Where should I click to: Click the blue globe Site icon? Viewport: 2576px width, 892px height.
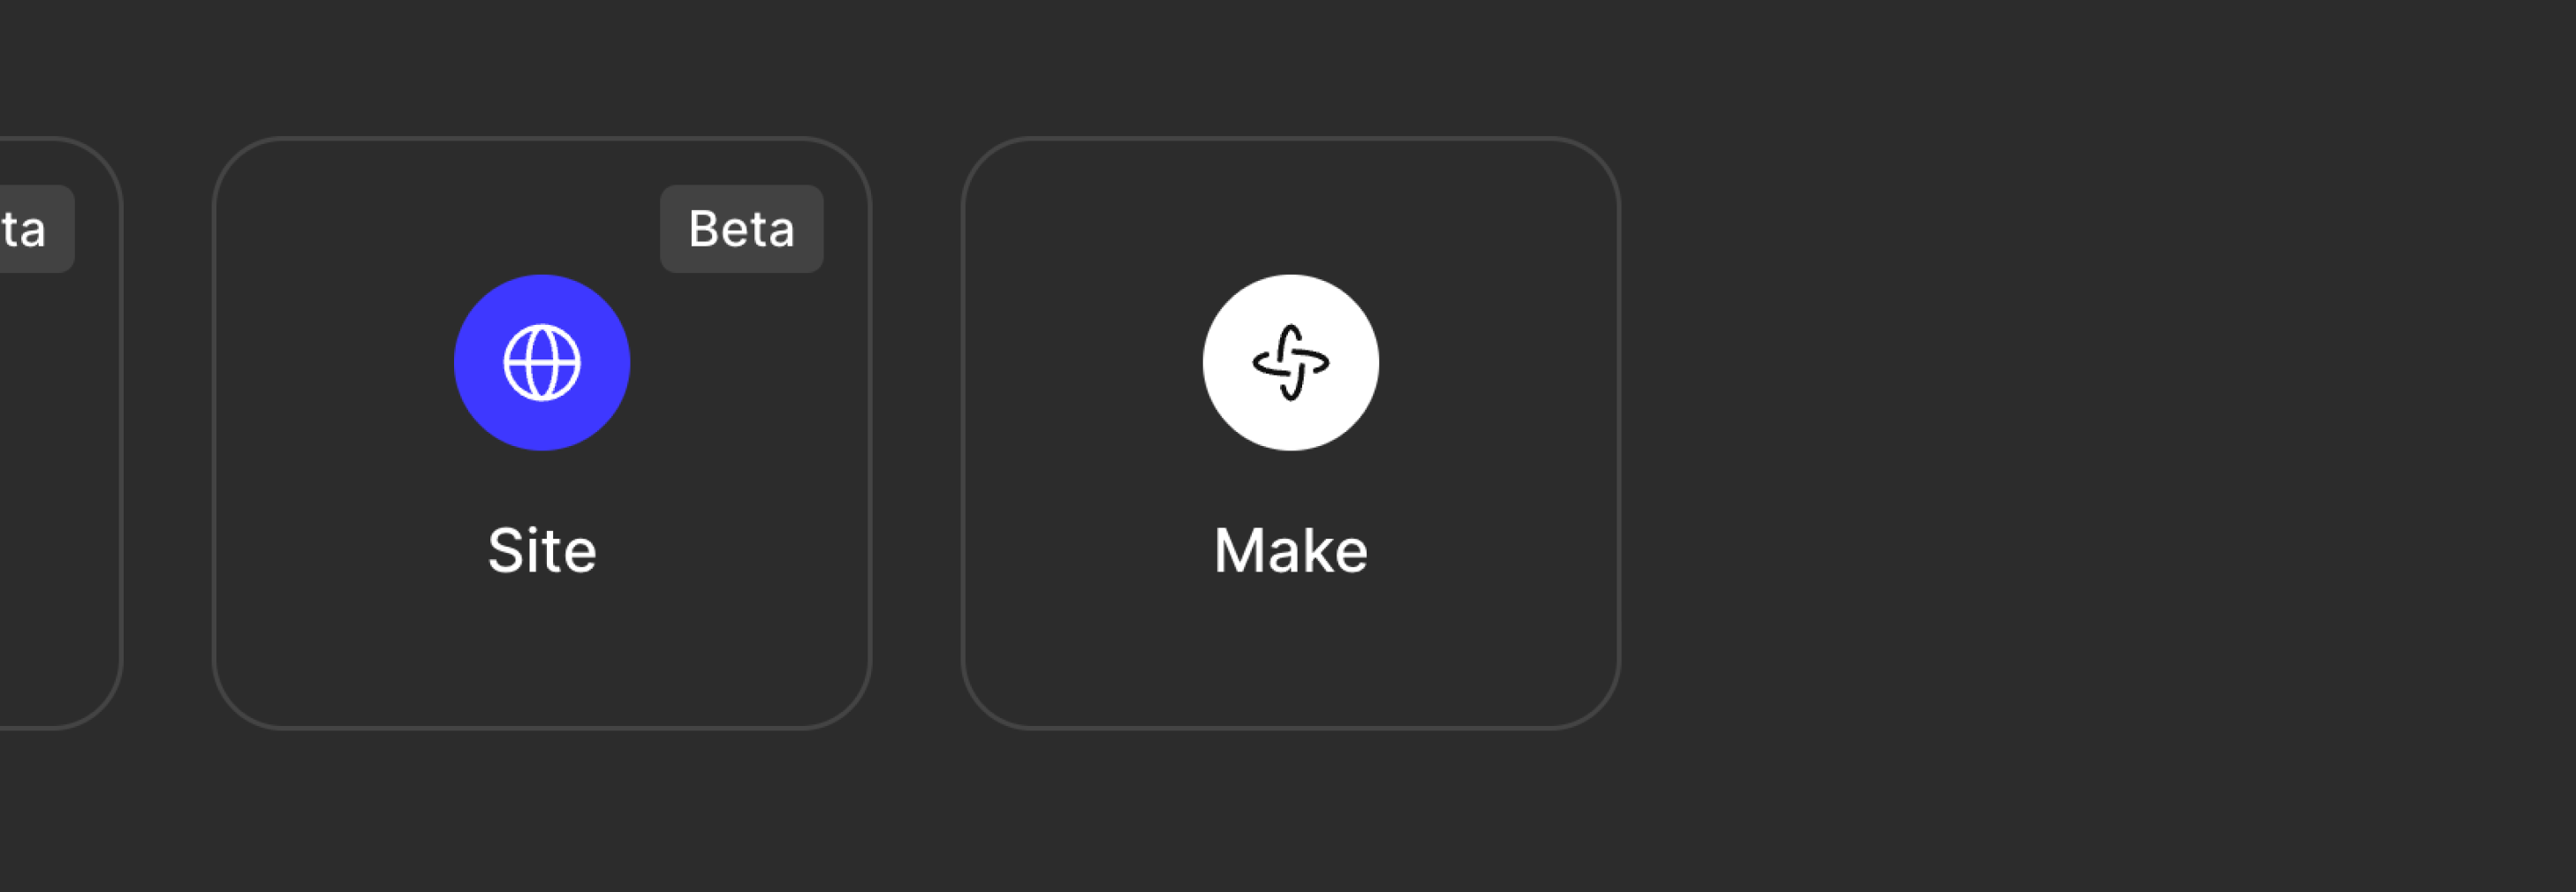pyautogui.click(x=542, y=362)
